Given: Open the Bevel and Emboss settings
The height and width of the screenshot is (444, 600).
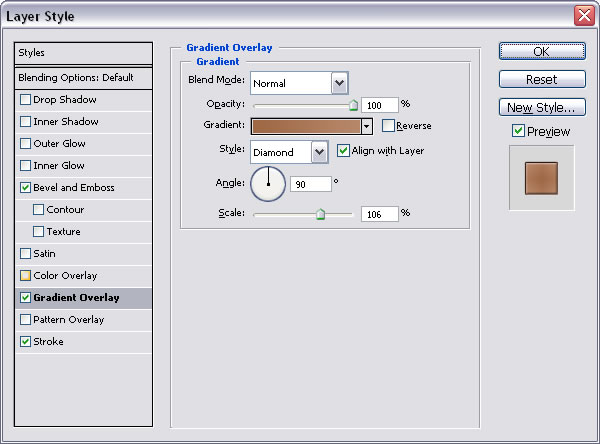Looking at the screenshot, I should (x=74, y=188).
